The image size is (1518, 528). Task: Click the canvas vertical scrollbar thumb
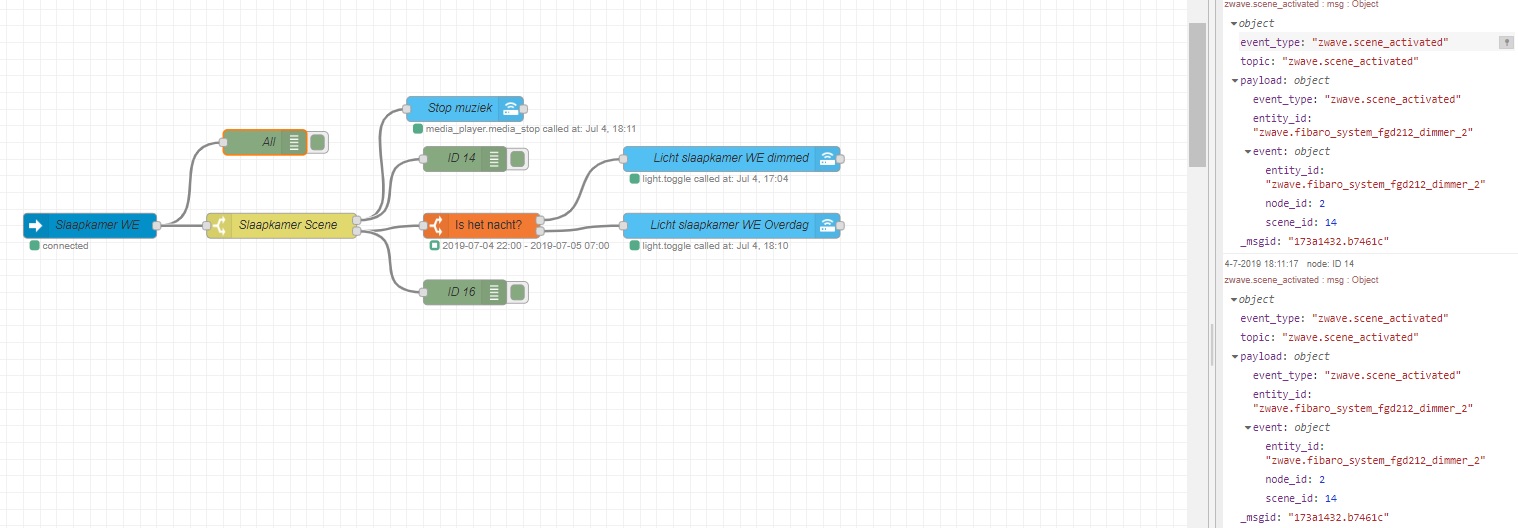point(1197,94)
